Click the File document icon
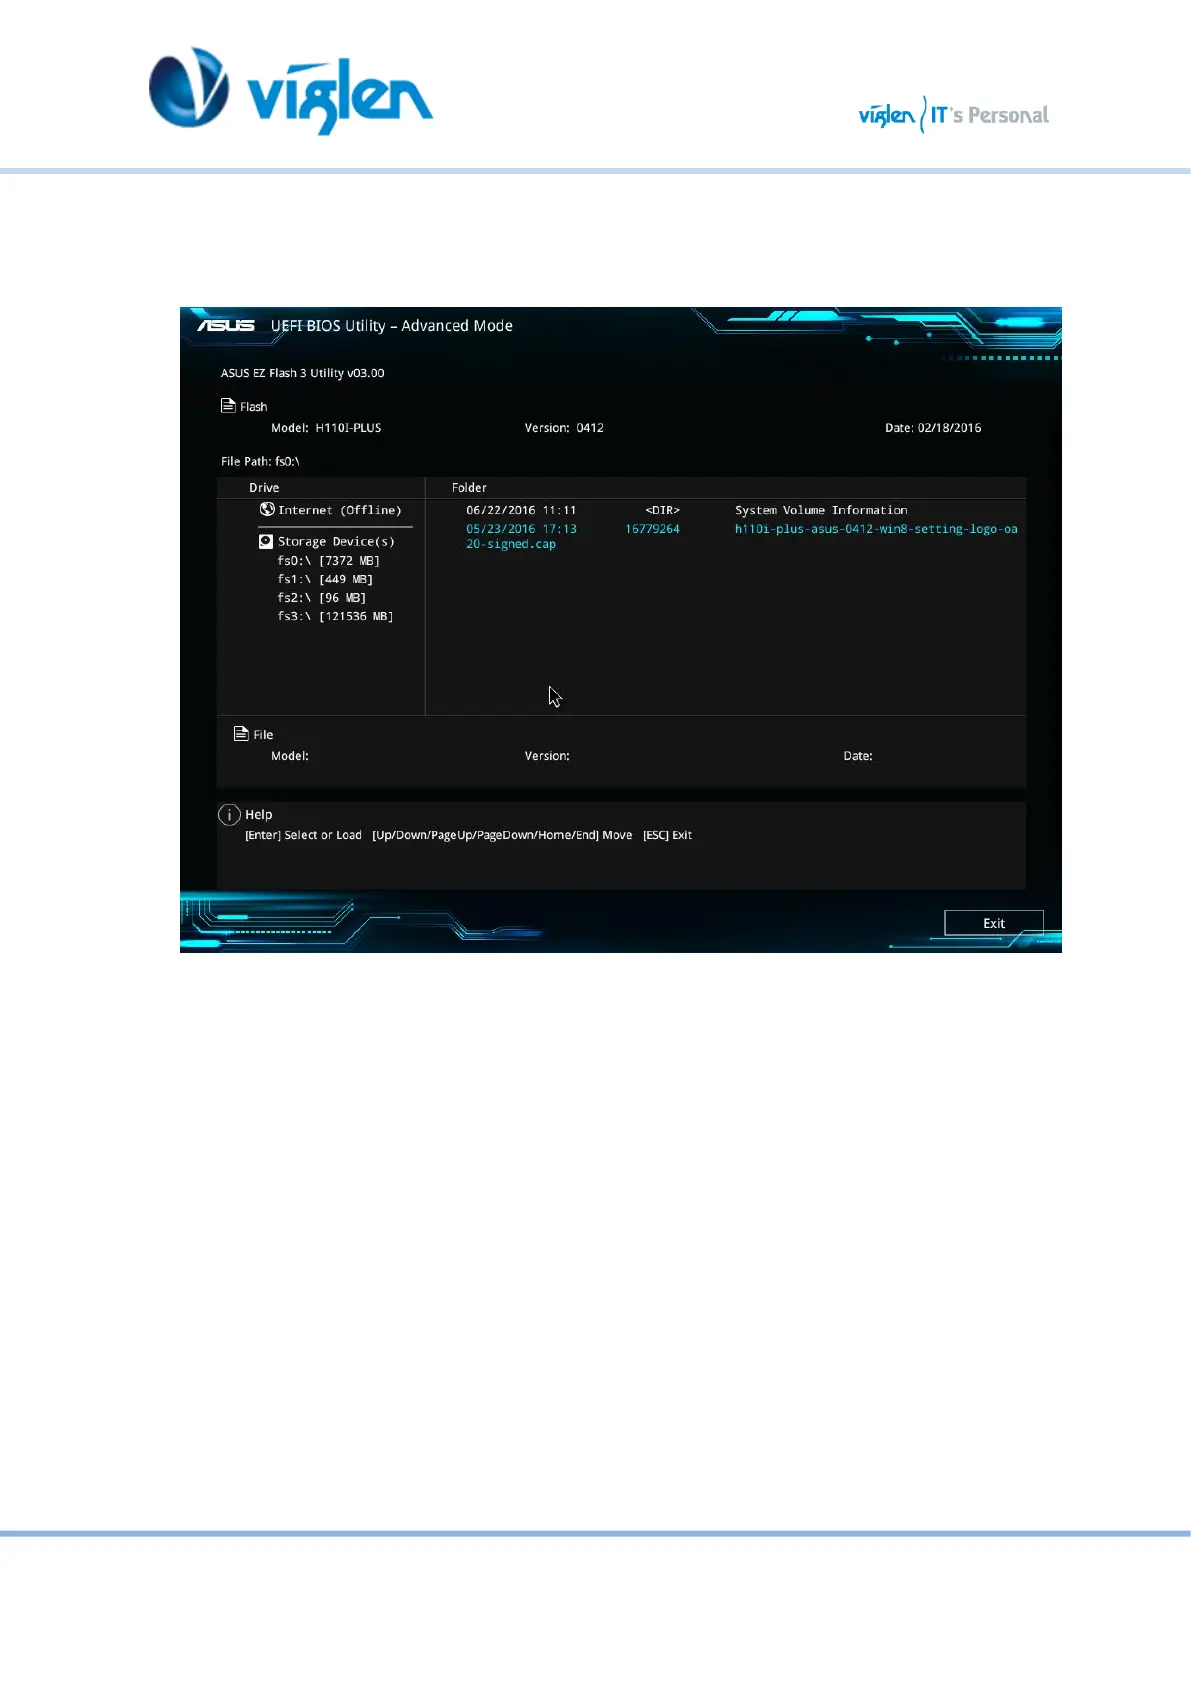The height and width of the screenshot is (1684, 1191). pos(241,734)
